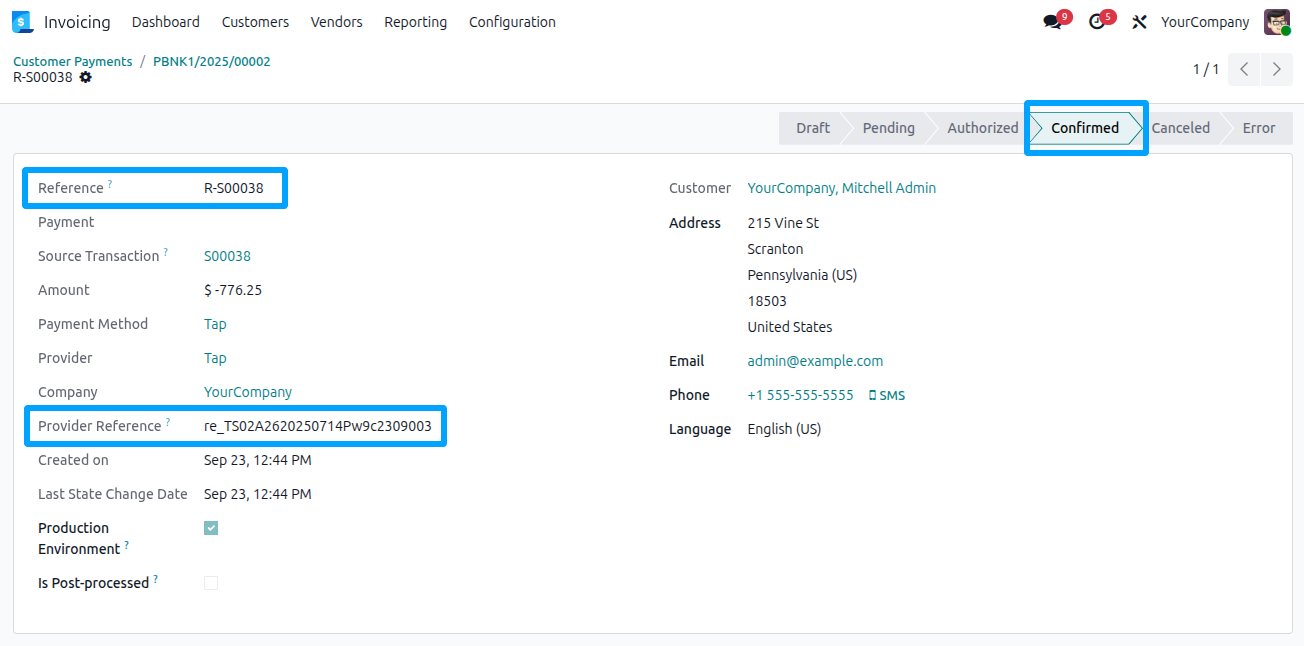
Task: Open the Vendors menu
Action: (x=336, y=21)
